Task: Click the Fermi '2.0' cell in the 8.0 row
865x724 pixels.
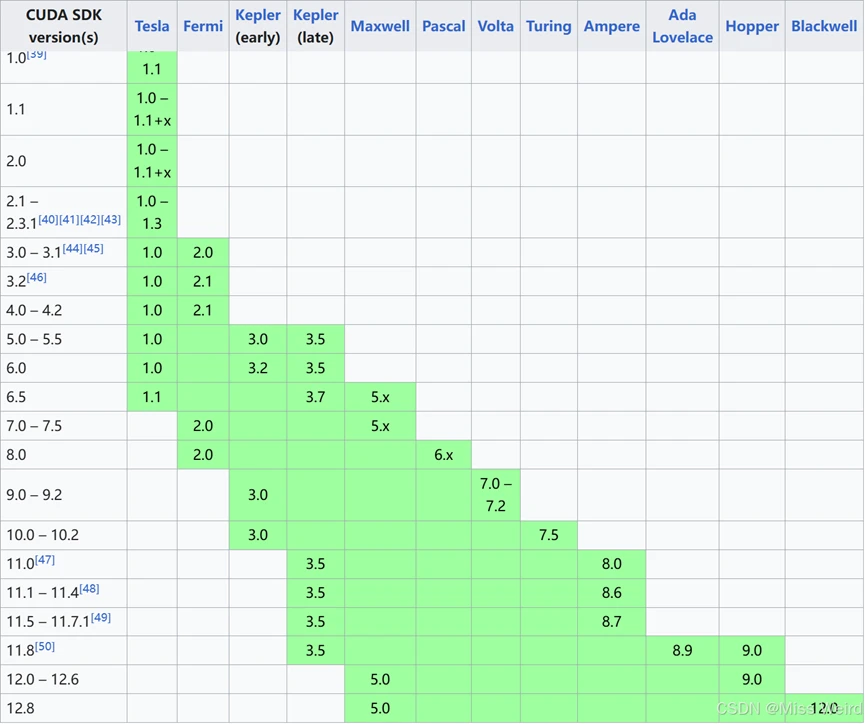Action: 203,455
